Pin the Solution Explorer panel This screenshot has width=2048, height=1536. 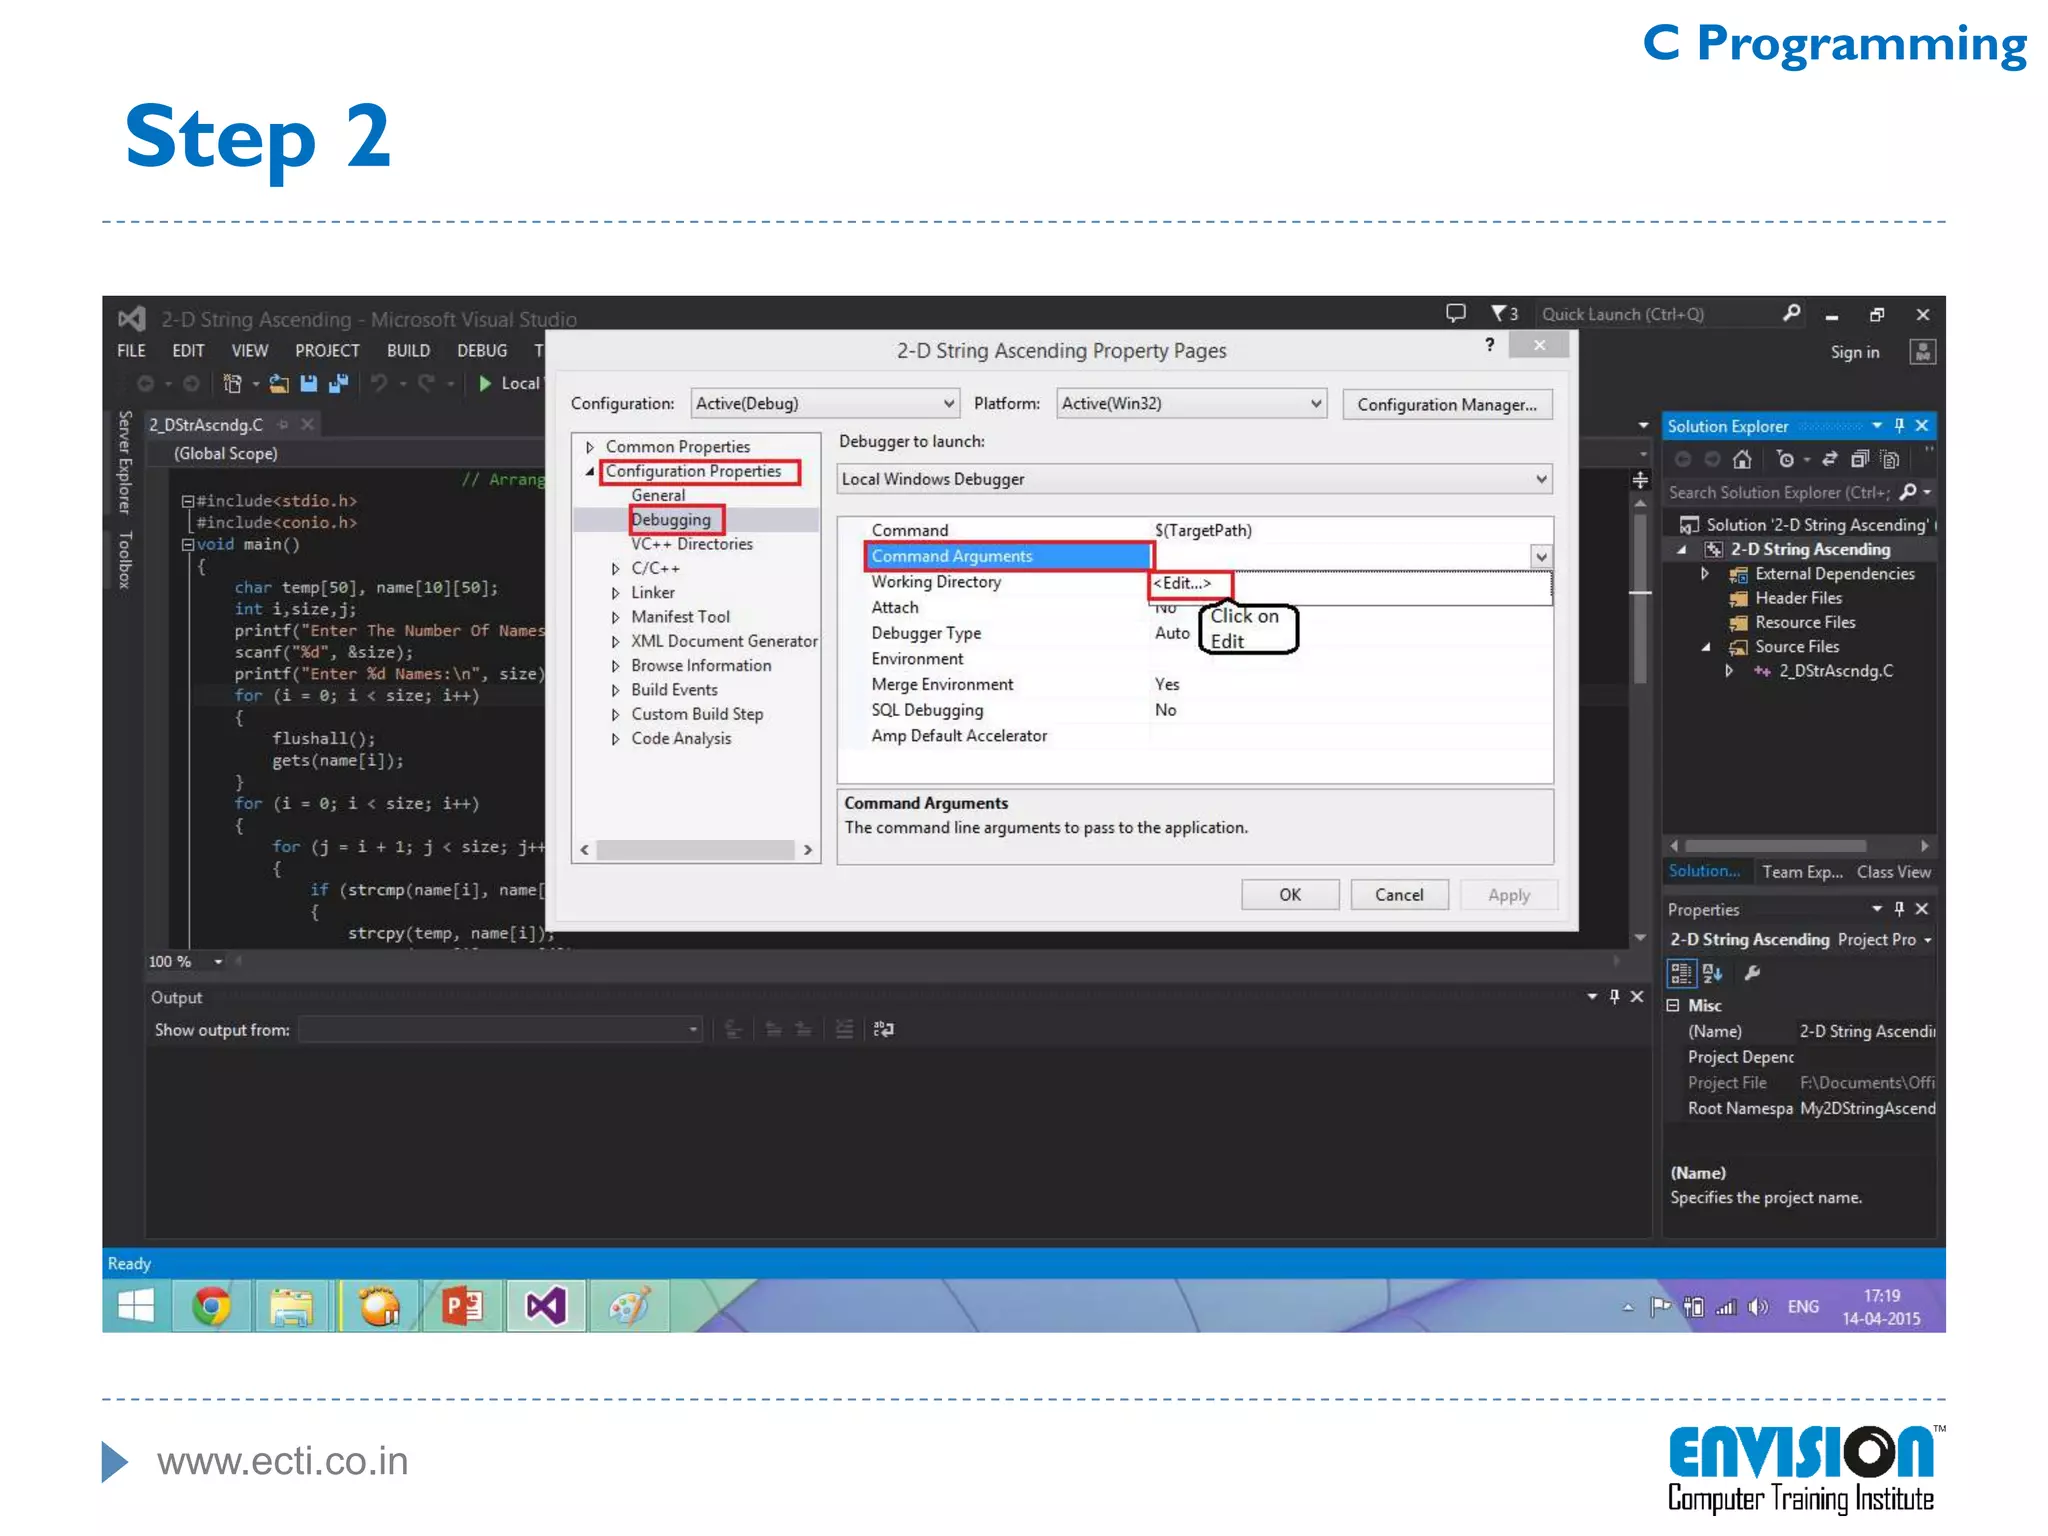pos(1899,425)
